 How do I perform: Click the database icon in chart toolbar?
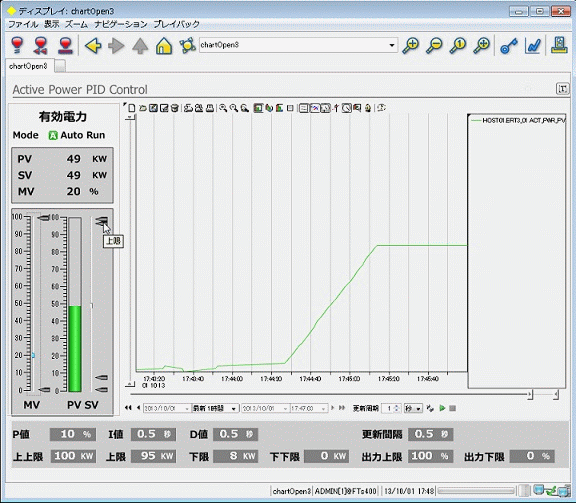coord(175,108)
